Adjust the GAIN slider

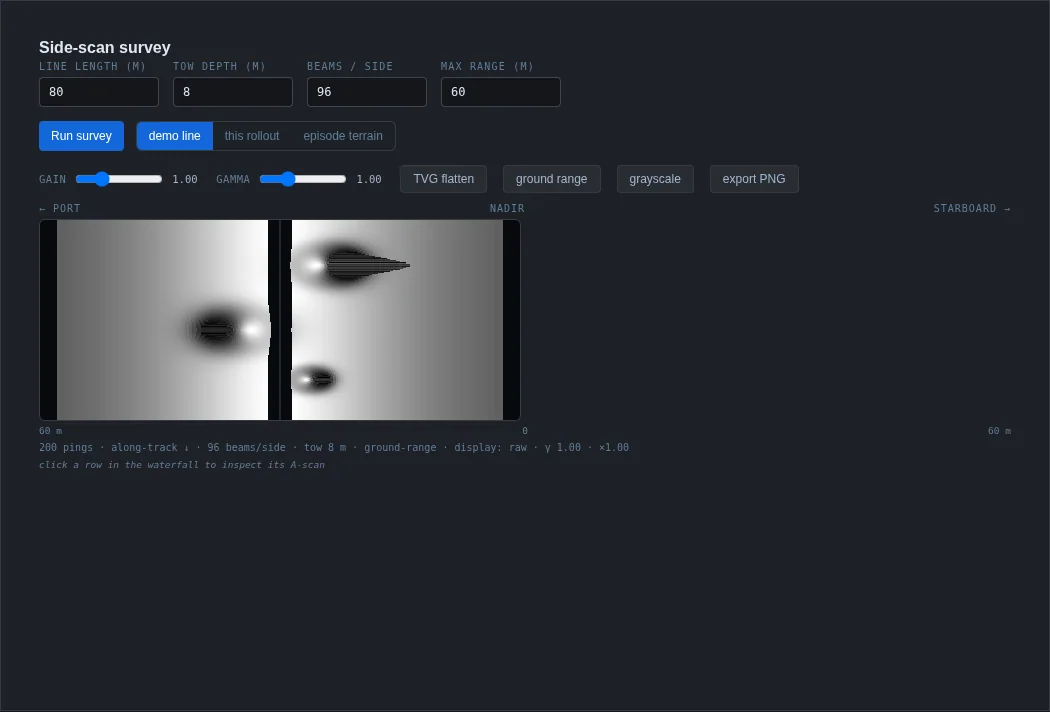click(119, 179)
